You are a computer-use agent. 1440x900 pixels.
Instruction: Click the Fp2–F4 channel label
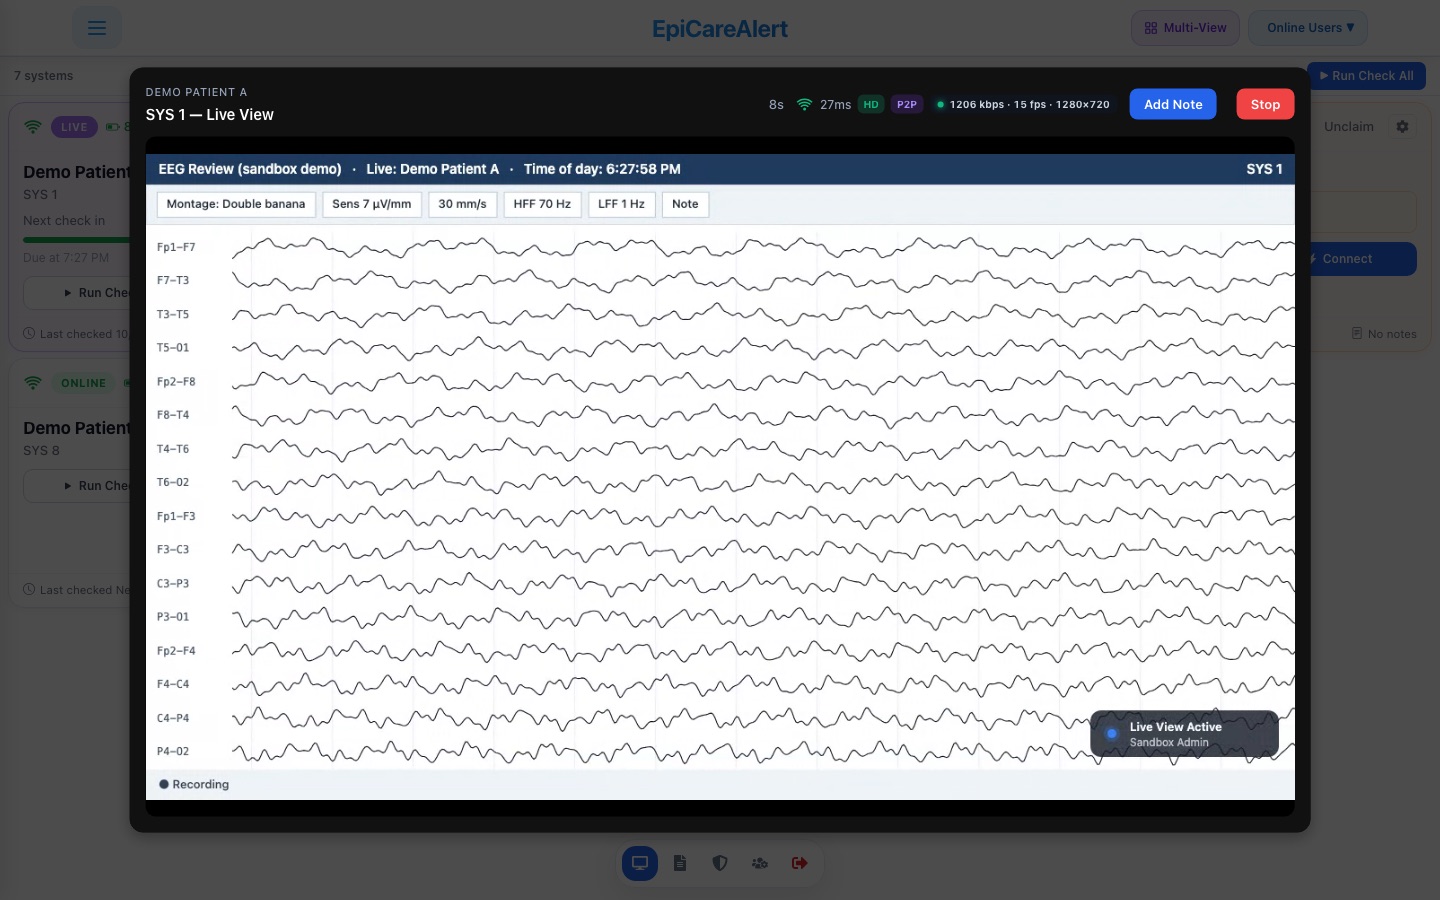176,651
